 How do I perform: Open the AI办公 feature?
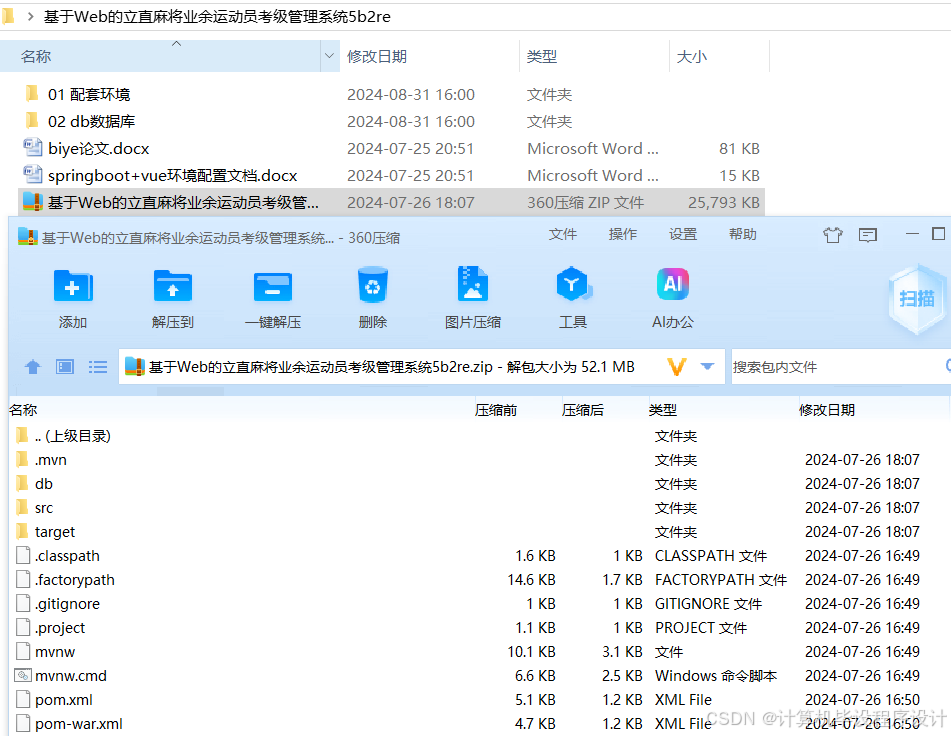pyautogui.click(x=672, y=295)
